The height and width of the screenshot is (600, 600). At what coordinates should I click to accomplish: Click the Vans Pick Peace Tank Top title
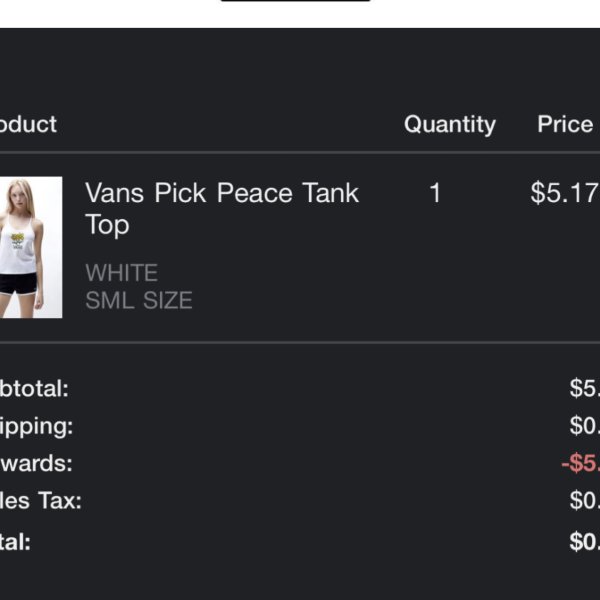[222, 209]
